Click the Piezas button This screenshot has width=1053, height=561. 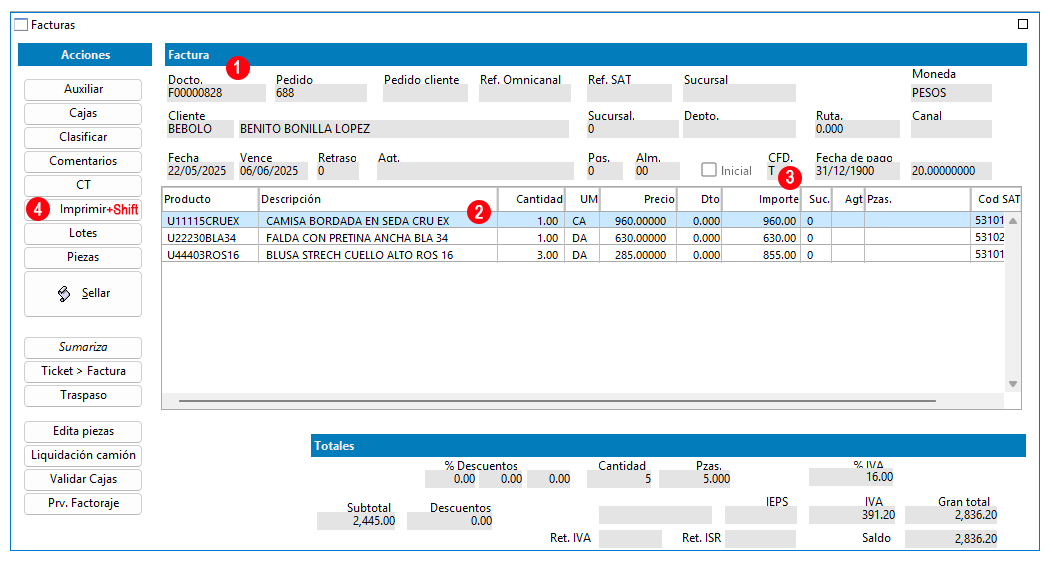[x=83, y=257]
